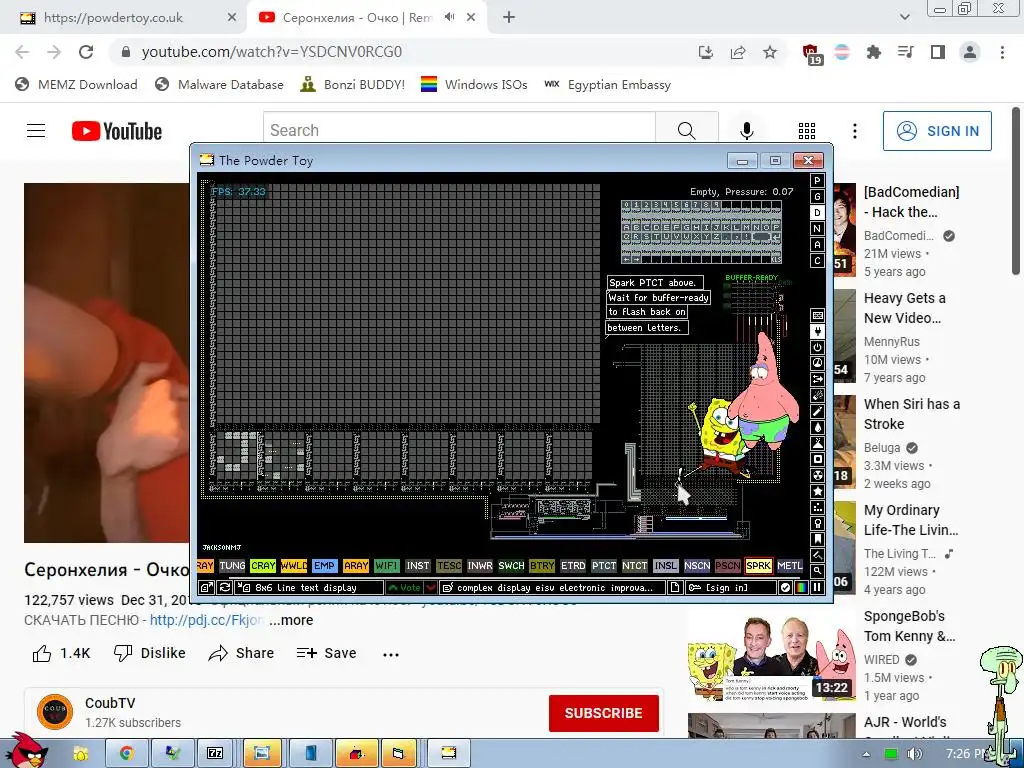This screenshot has width=1024, height=768.
Task: Click the new blank simulation page icon
Action: tap(675, 588)
